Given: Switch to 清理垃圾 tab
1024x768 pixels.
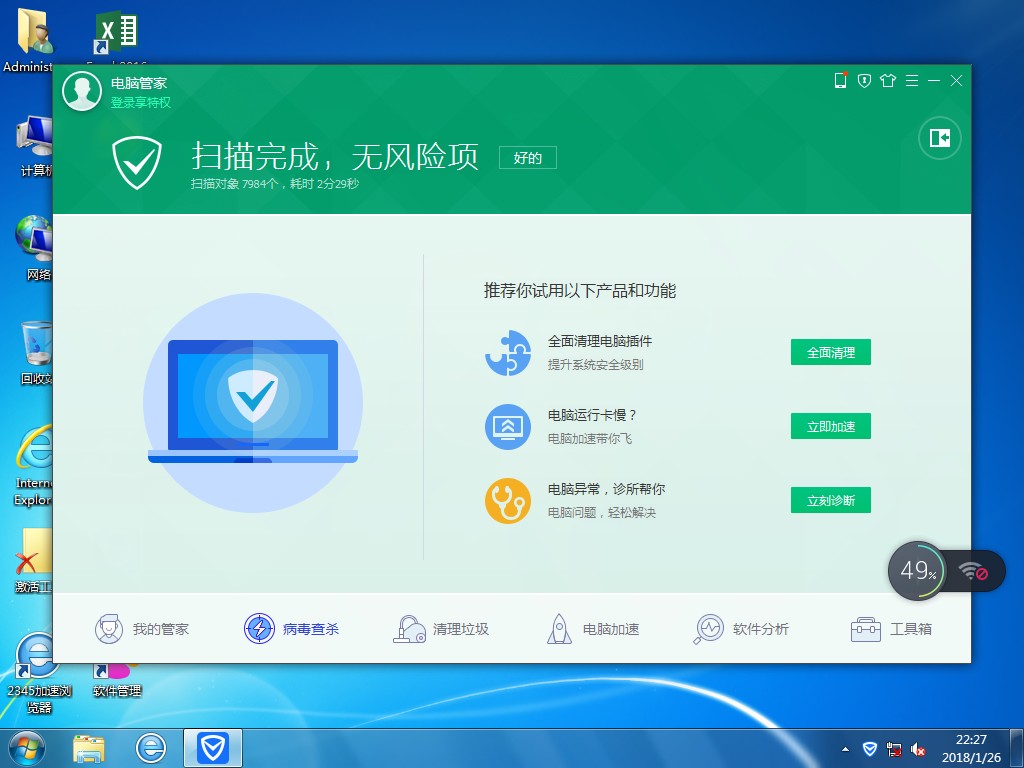Looking at the screenshot, I should pos(441,629).
